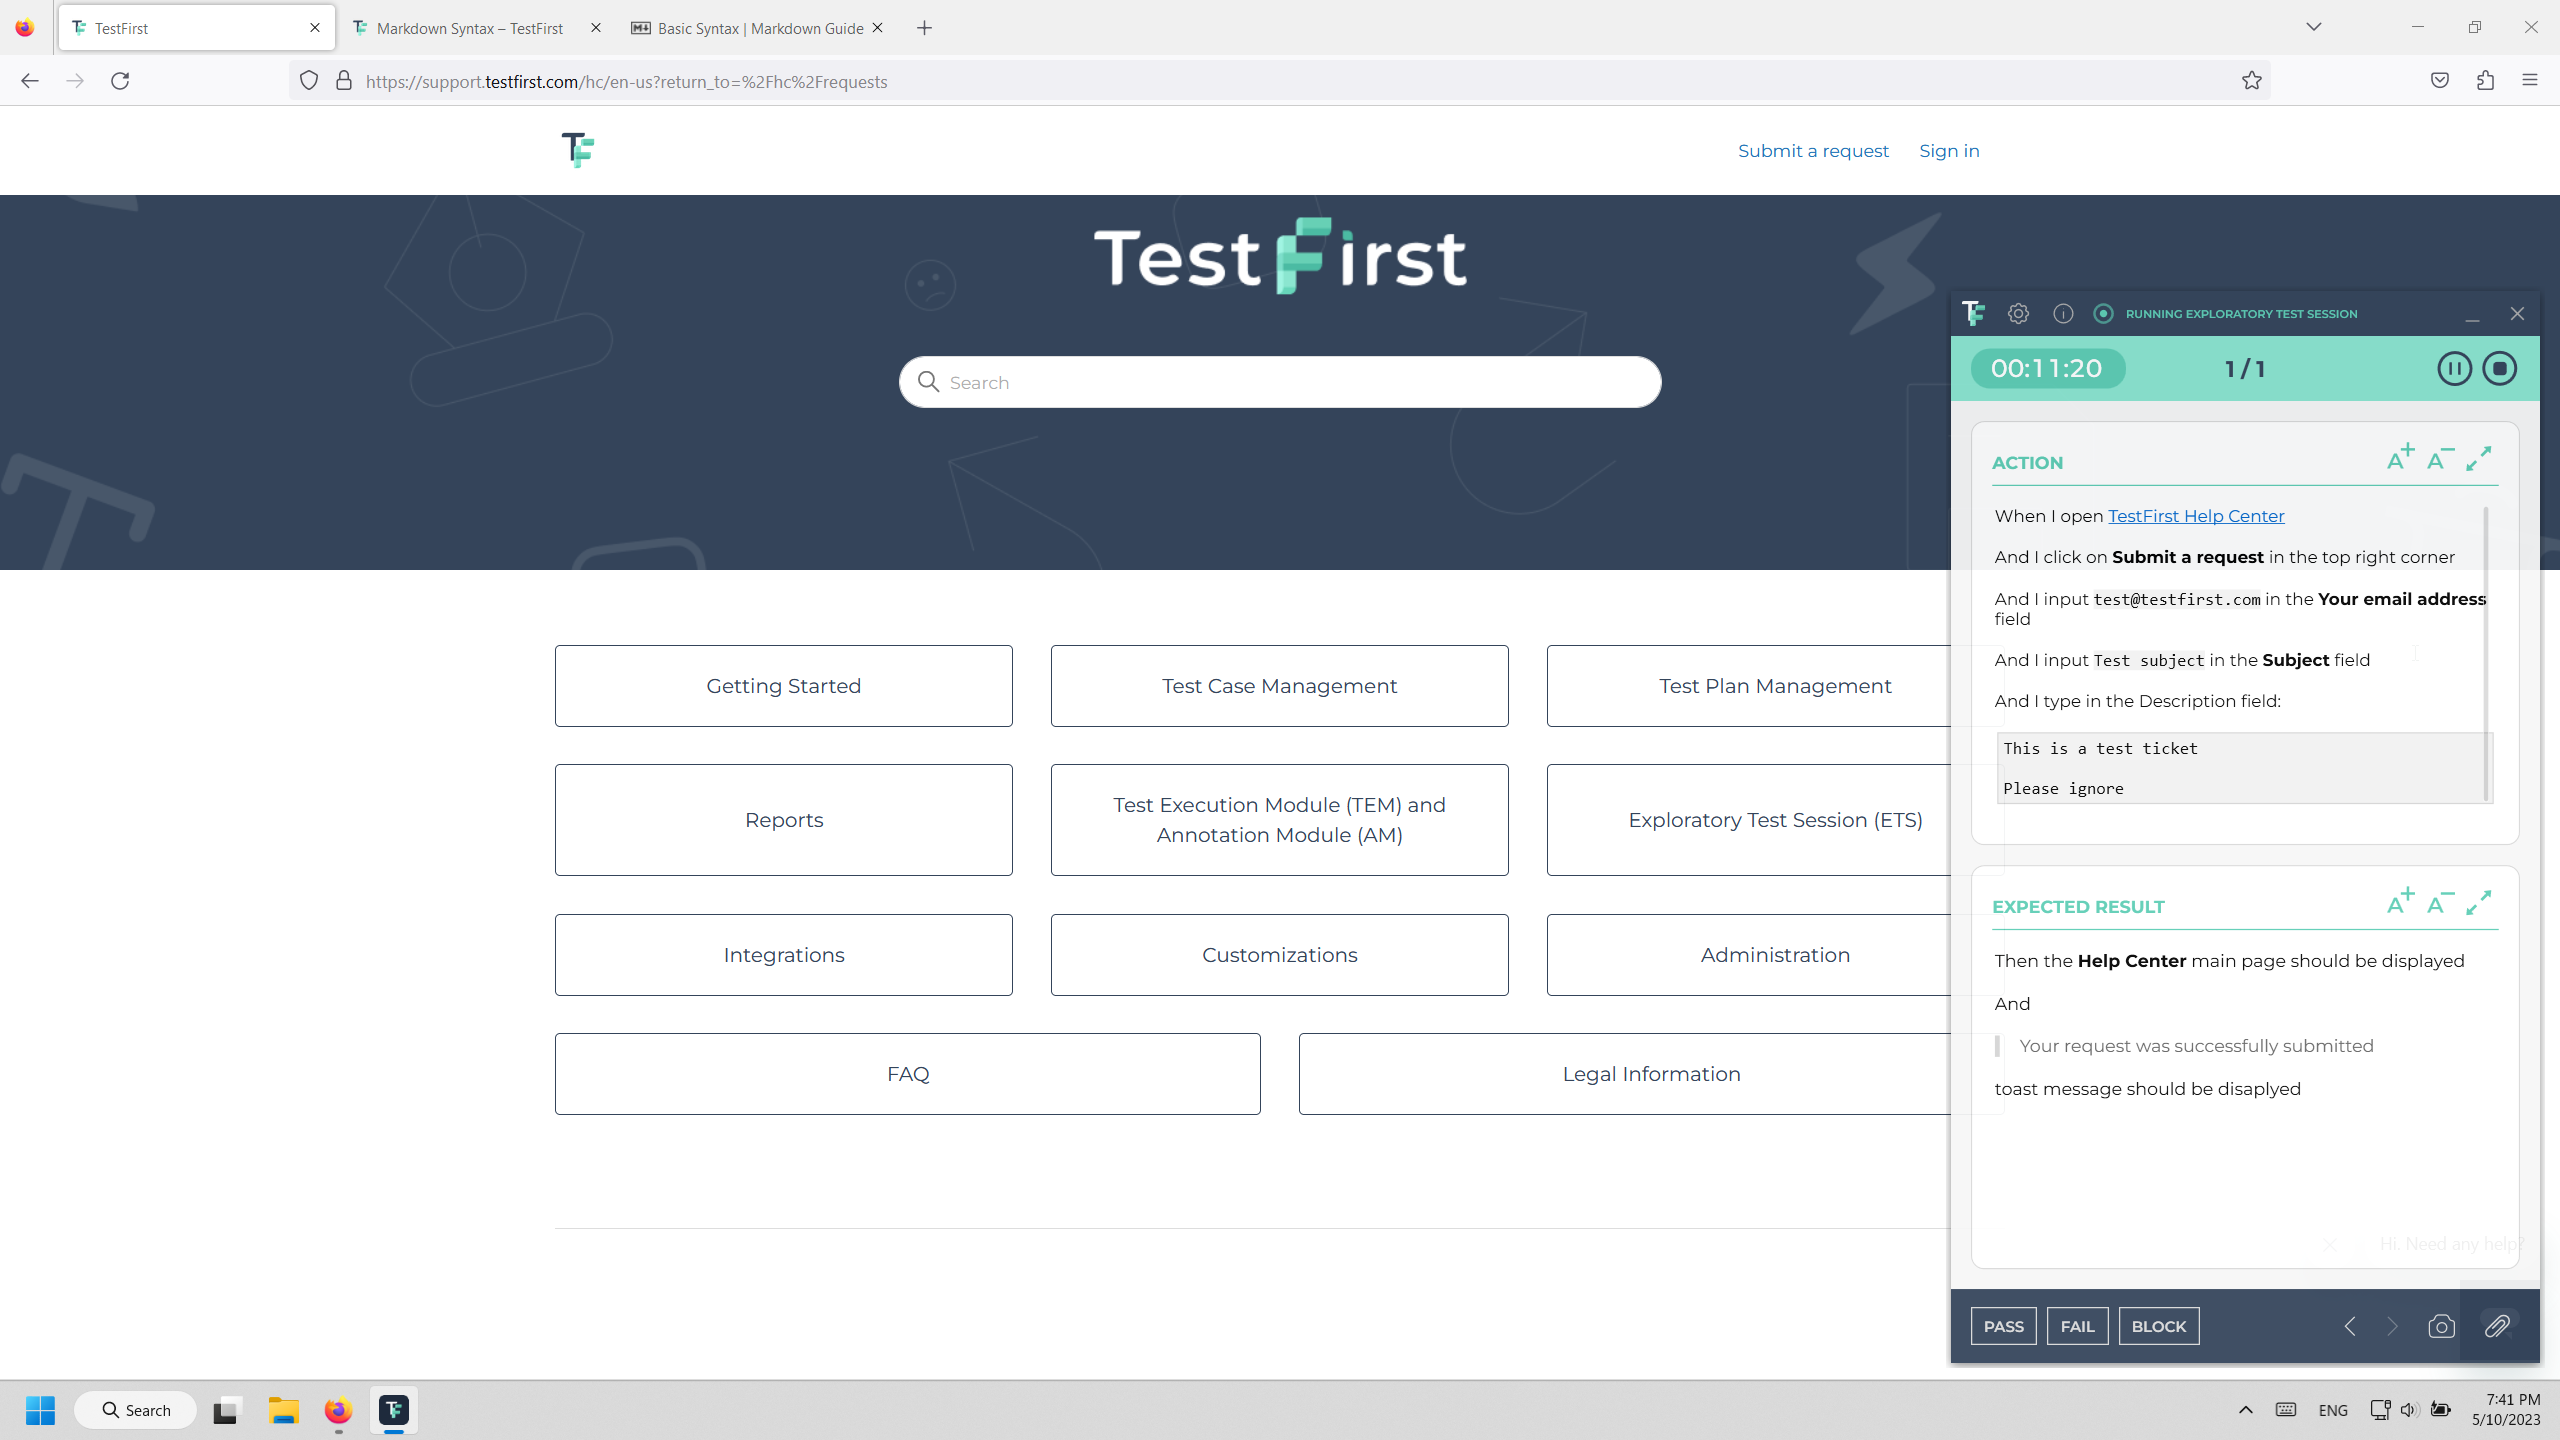Click the info icon in session panel

click(2063, 314)
